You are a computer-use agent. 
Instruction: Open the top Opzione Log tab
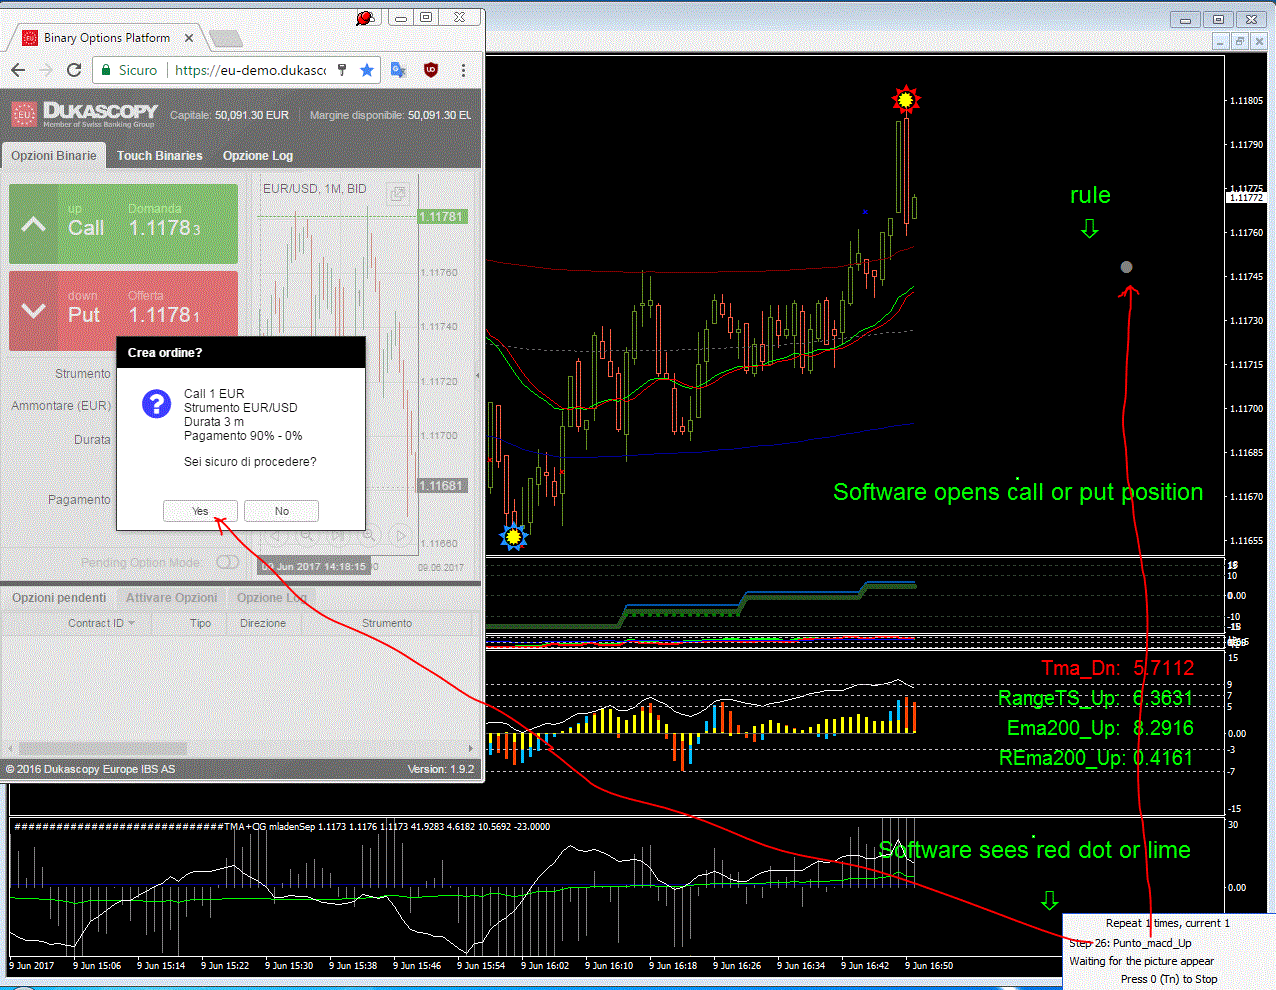click(257, 155)
